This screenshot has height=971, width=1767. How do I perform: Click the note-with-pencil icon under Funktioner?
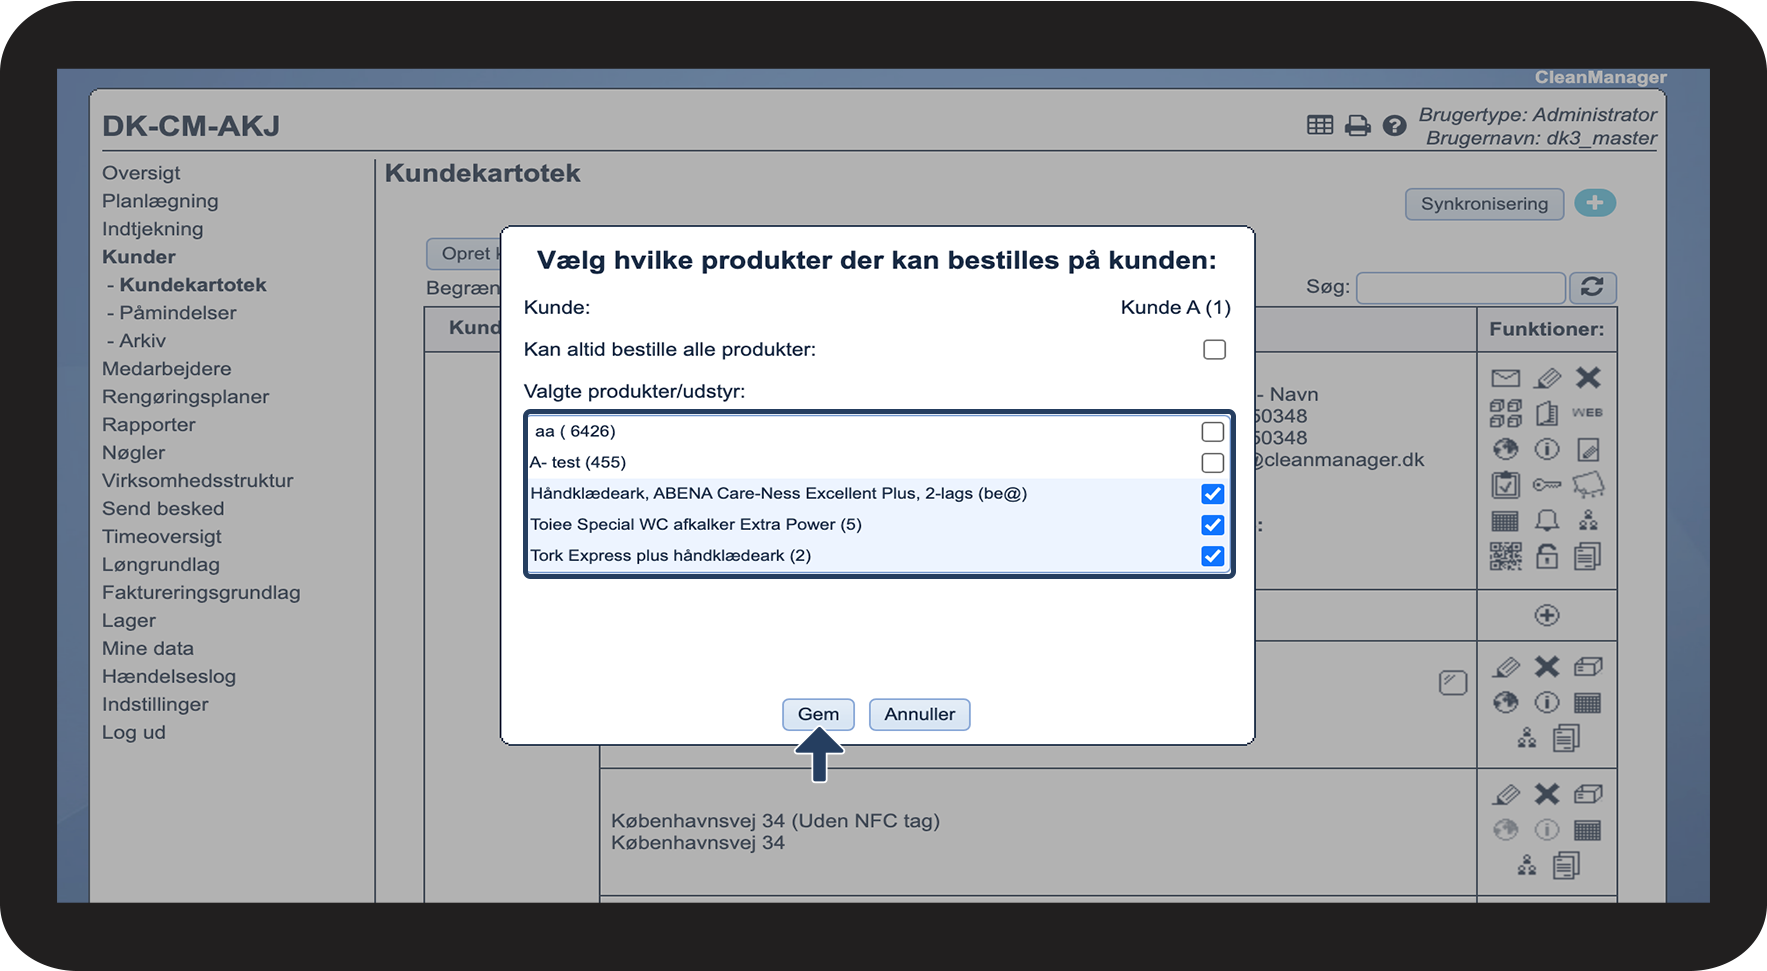[1588, 450]
